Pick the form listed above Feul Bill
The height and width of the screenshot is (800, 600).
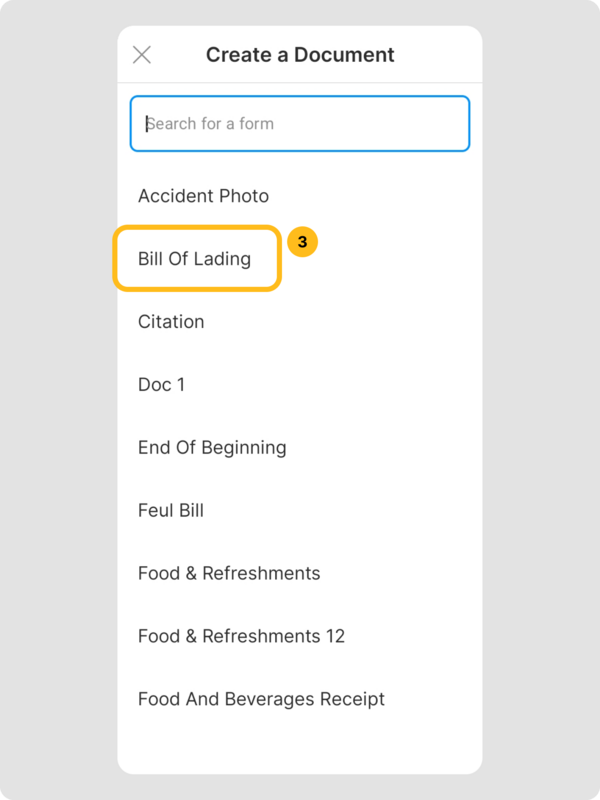(x=212, y=447)
